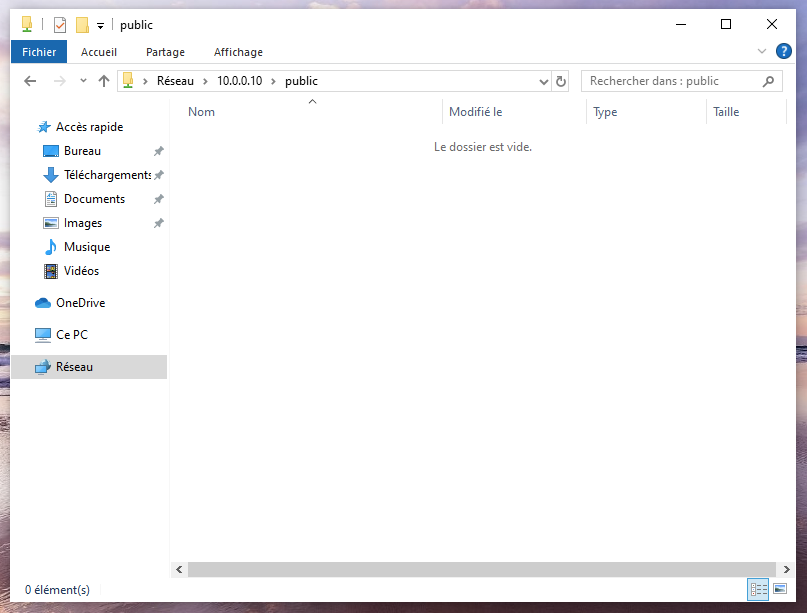Expand the ribbon with the chevron
Screen dimensions: 807x613
click(x=762, y=52)
